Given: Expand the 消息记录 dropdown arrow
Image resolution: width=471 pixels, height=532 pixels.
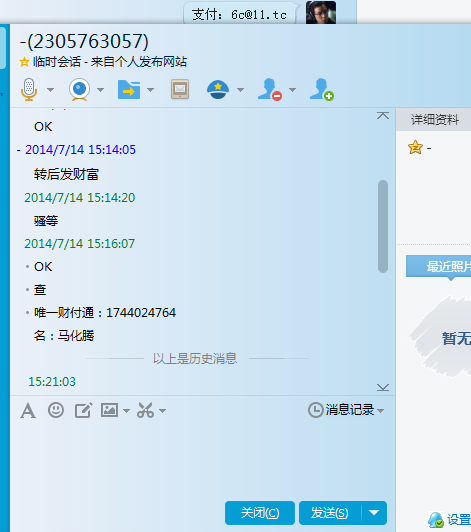Looking at the screenshot, I should click(380, 411).
